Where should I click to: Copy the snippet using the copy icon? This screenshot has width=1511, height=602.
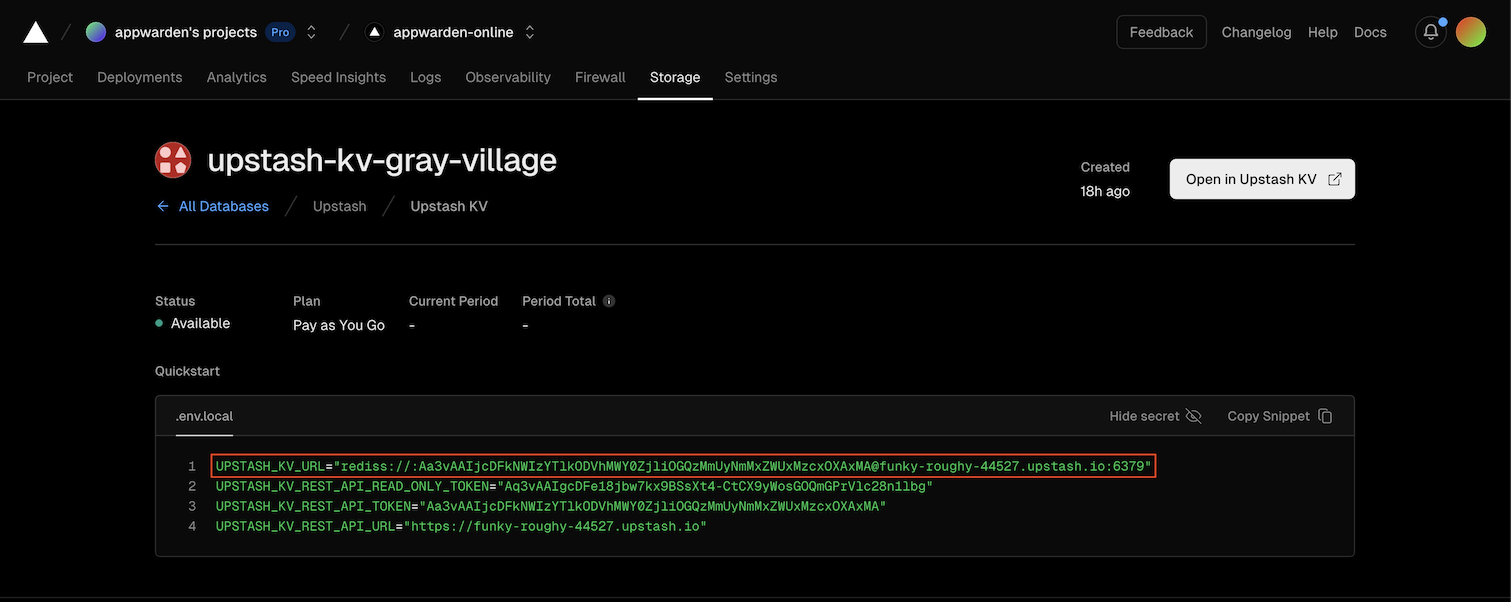pyautogui.click(x=1324, y=414)
